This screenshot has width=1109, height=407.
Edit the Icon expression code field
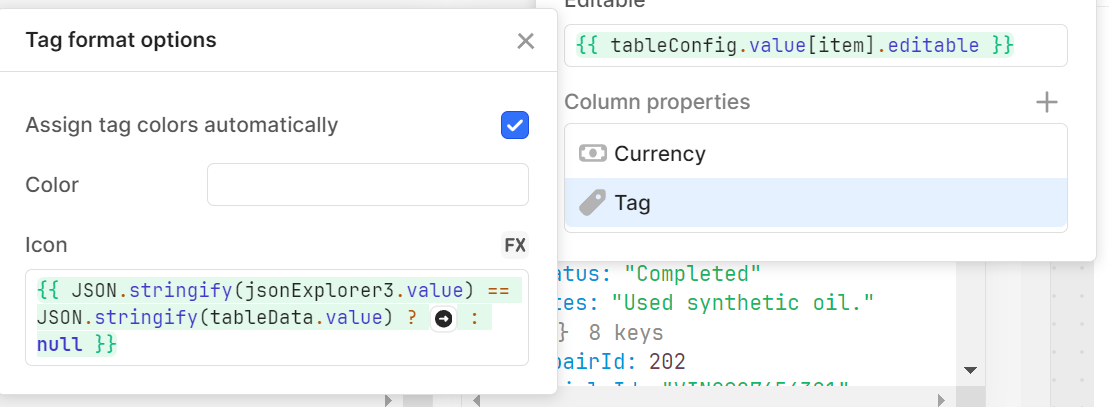277,318
